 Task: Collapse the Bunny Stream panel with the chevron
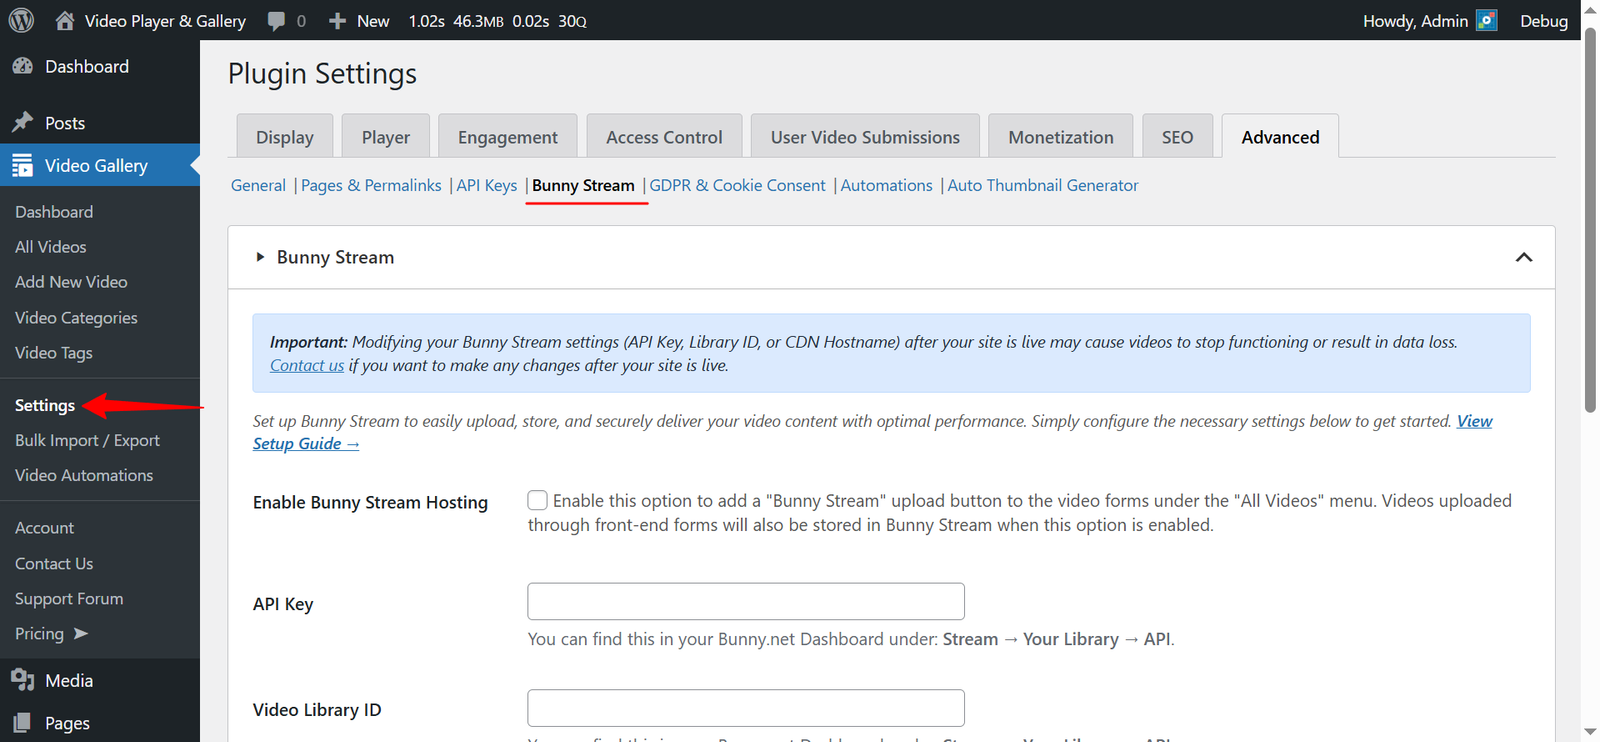[x=1524, y=257]
